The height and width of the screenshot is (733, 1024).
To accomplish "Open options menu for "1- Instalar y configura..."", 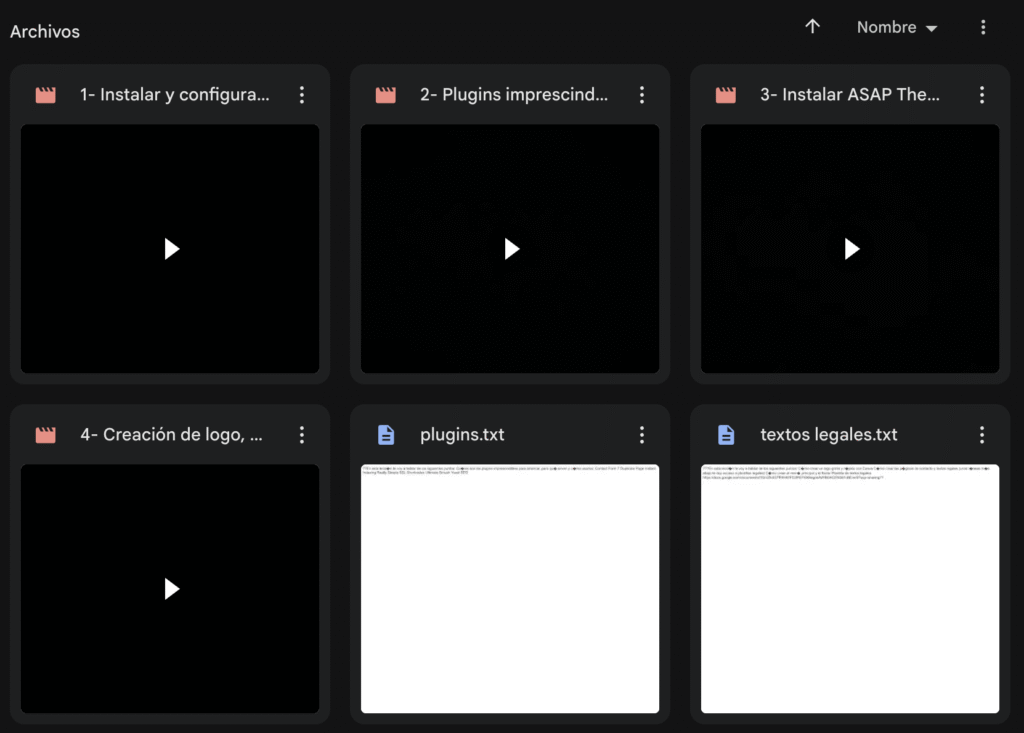I will pos(302,95).
